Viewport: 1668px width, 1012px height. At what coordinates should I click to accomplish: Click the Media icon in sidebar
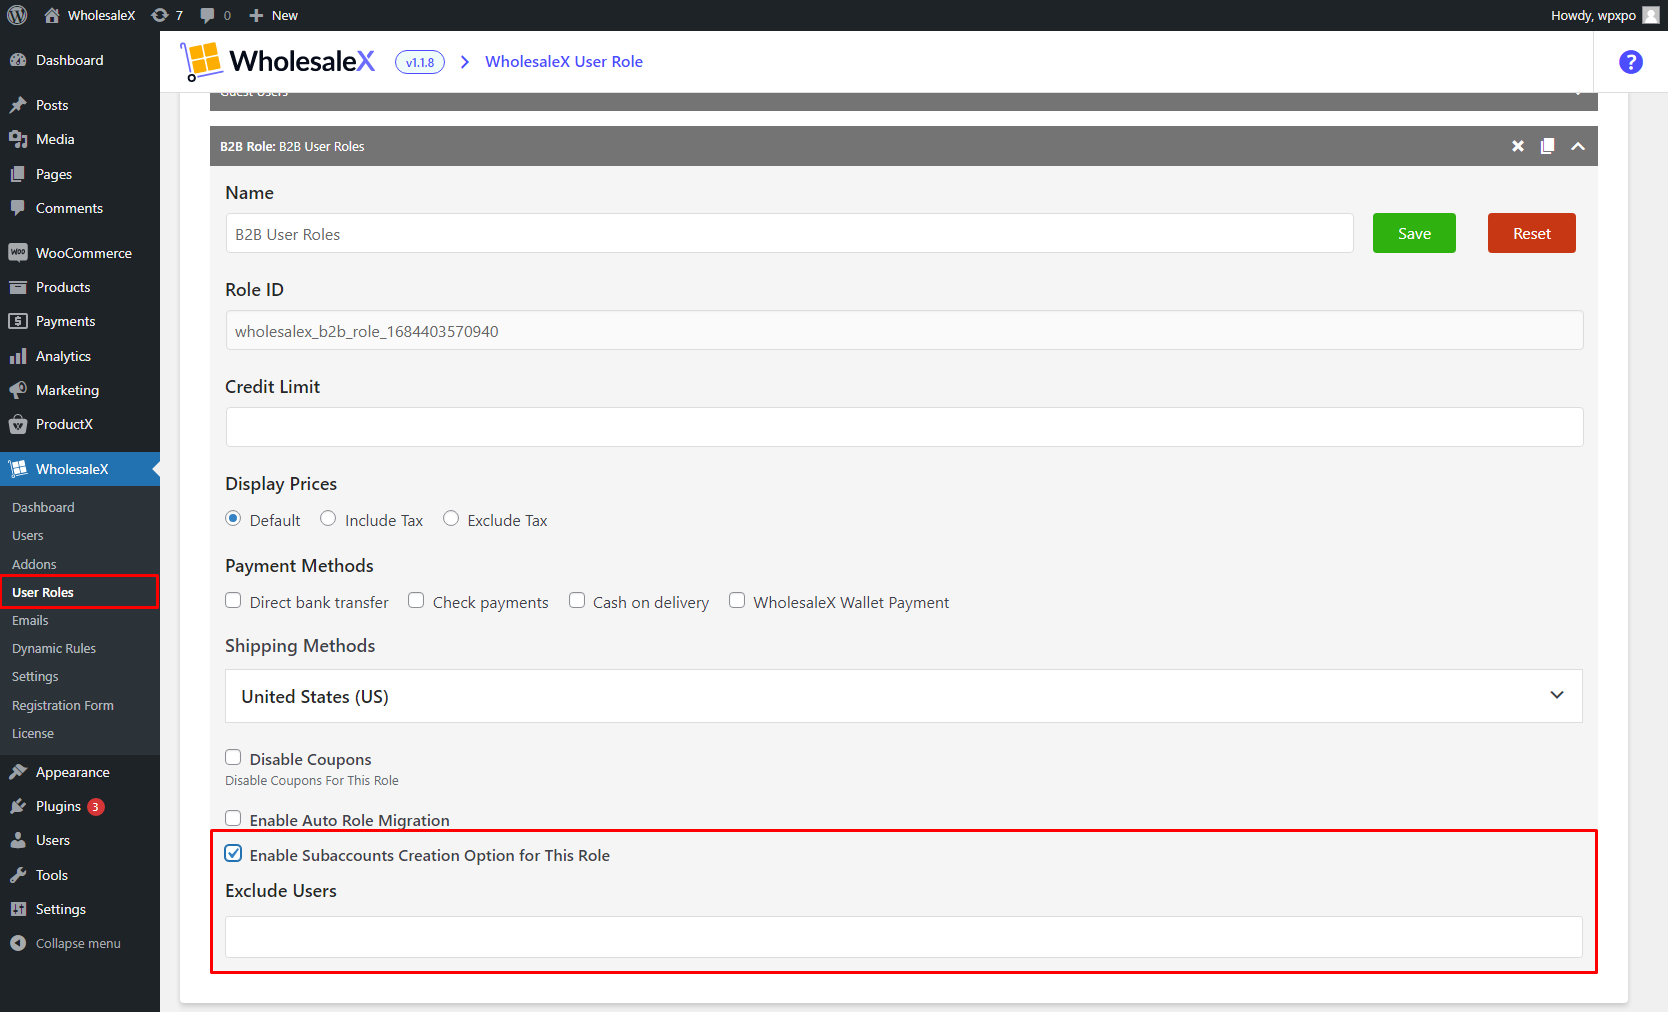click(x=18, y=139)
